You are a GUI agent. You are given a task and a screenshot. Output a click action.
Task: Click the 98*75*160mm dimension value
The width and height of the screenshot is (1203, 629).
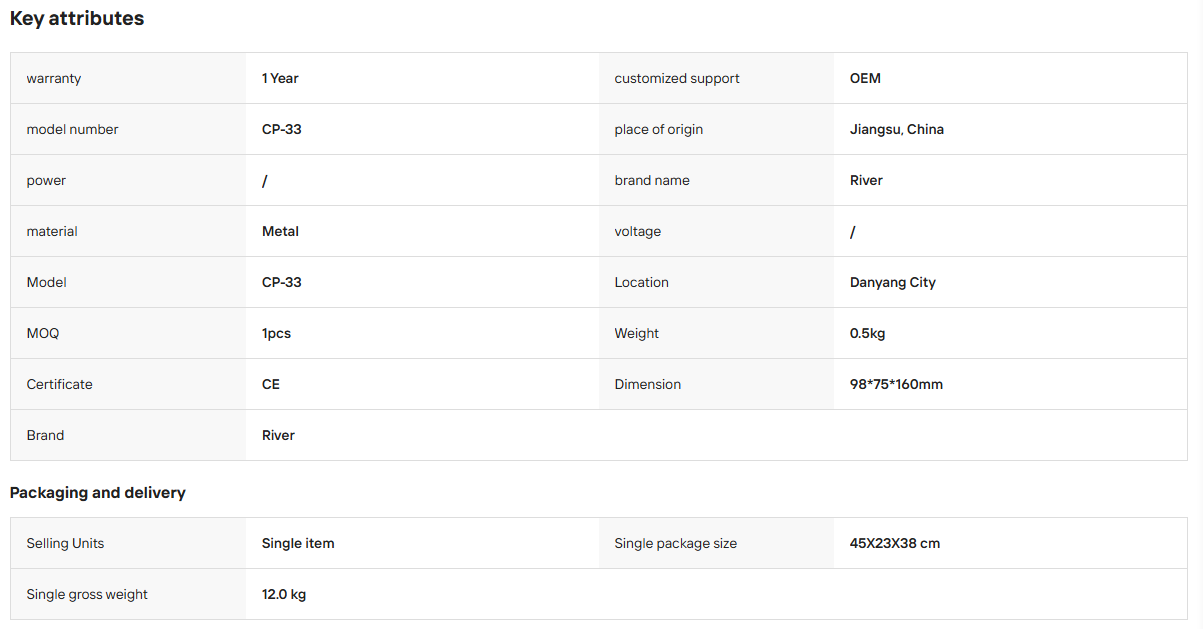[x=896, y=384]
